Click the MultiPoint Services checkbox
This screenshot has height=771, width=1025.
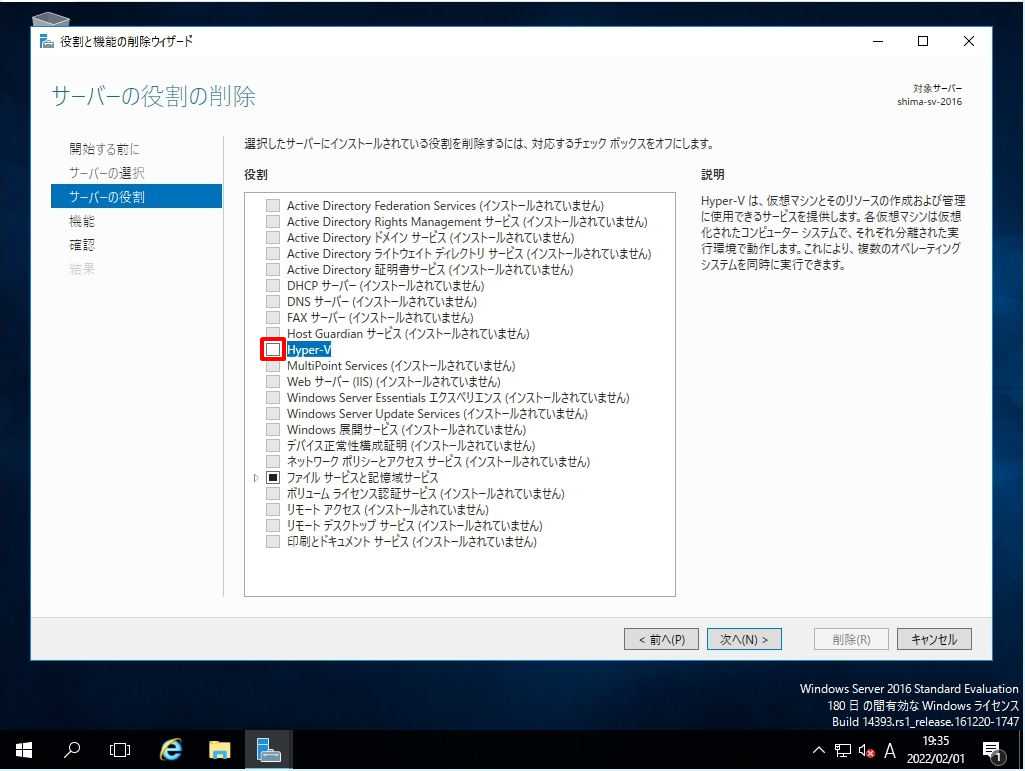(x=273, y=366)
